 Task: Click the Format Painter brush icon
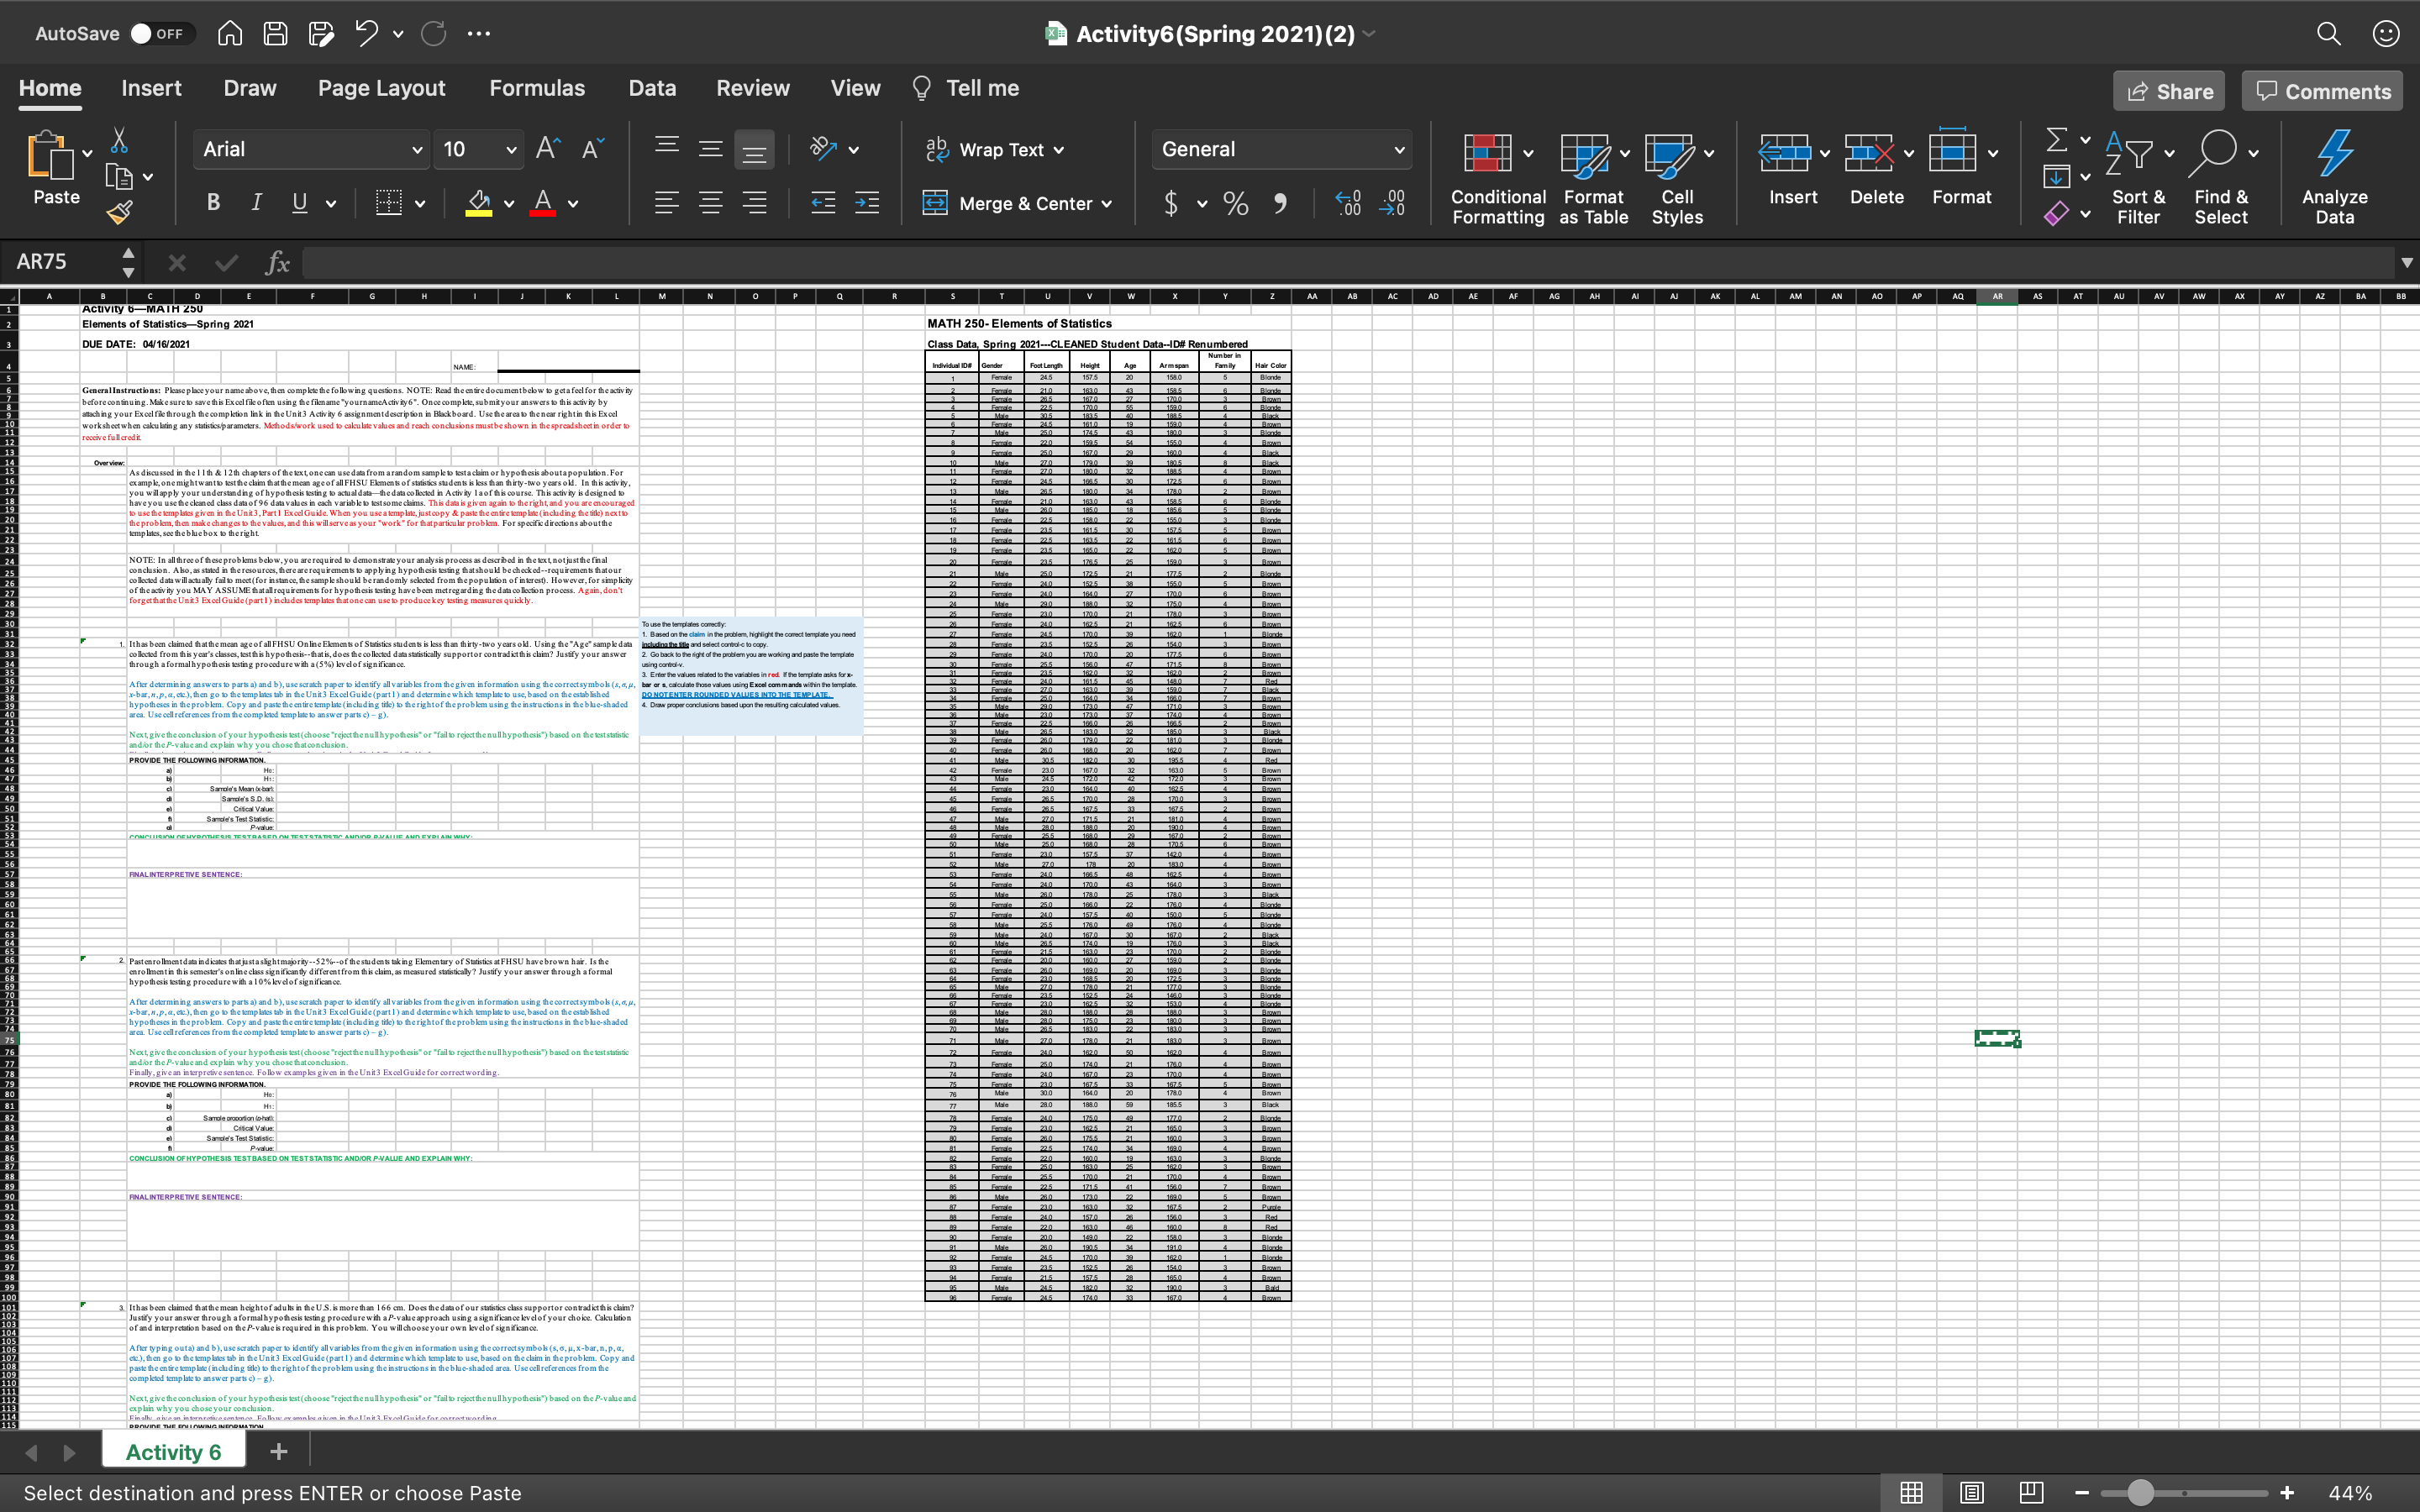[x=119, y=212]
